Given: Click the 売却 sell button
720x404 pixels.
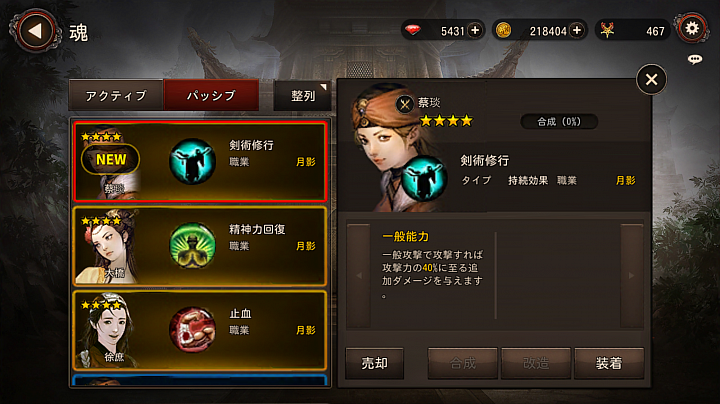Looking at the screenshot, I should pos(374,363).
